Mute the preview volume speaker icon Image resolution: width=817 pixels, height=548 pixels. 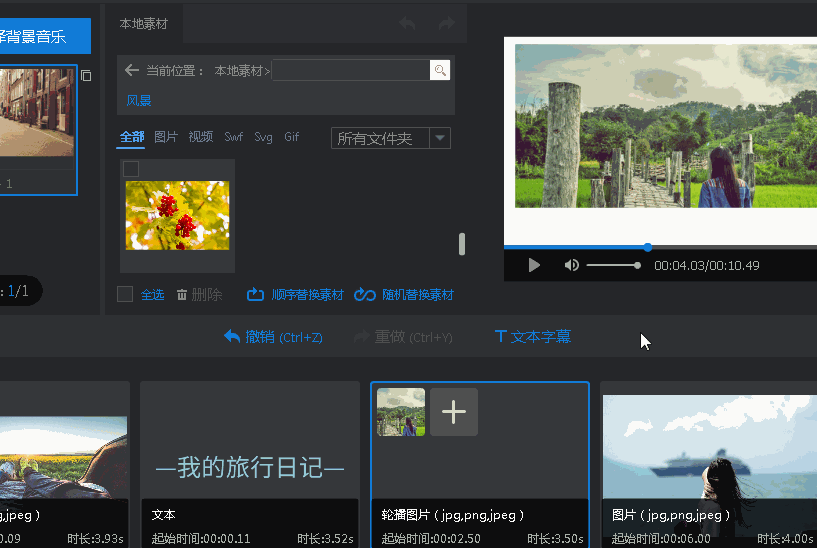[571, 265]
